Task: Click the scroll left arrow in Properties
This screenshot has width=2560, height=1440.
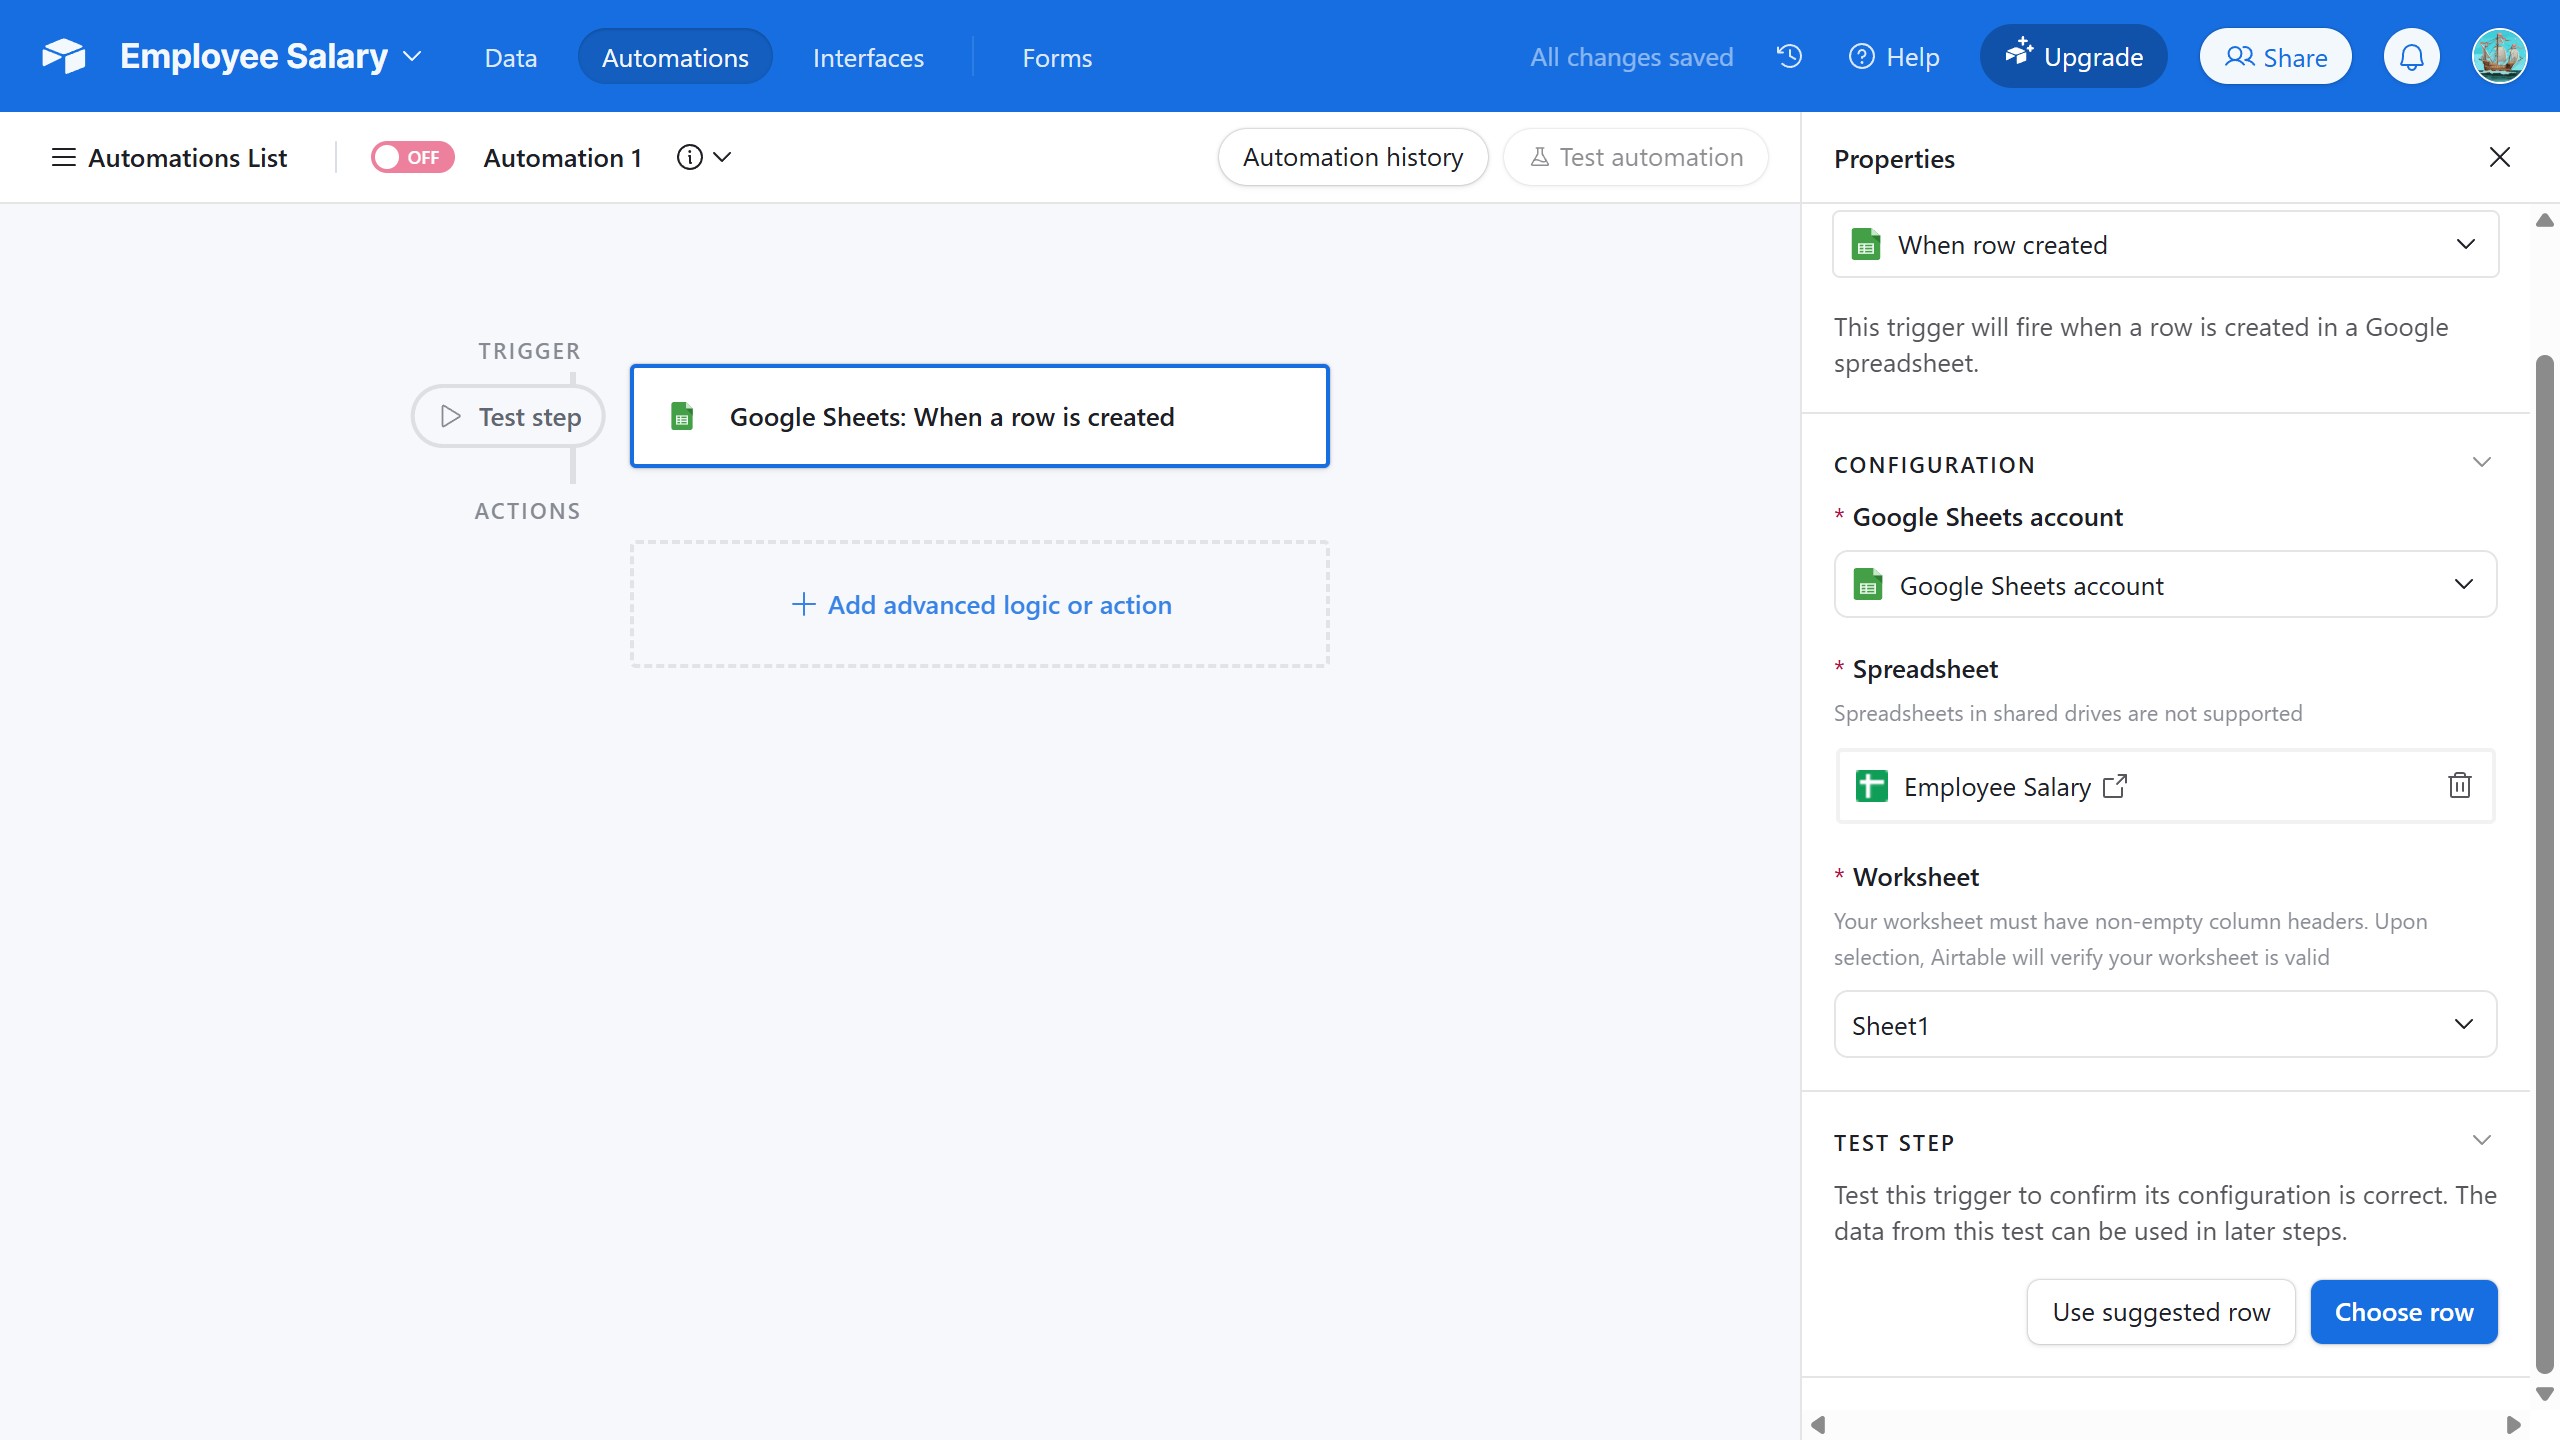Action: [1819, 1425]
